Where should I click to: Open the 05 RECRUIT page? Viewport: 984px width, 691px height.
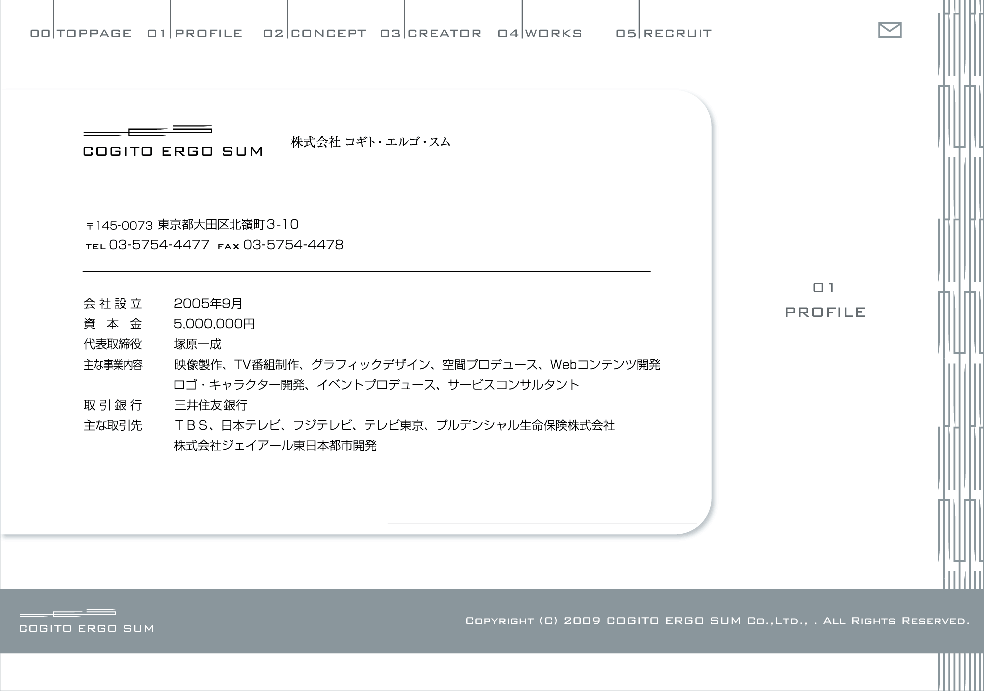[664, 33]
